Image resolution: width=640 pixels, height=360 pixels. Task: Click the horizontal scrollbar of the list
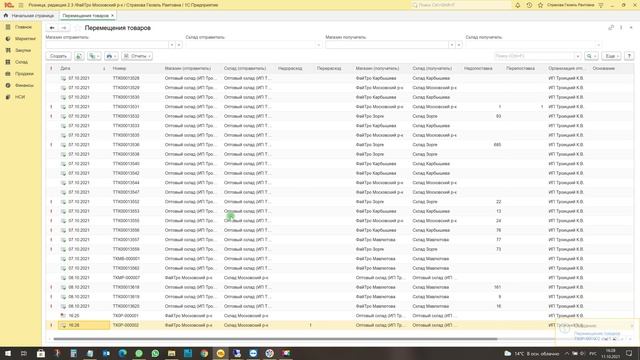(x=276, y=339)
